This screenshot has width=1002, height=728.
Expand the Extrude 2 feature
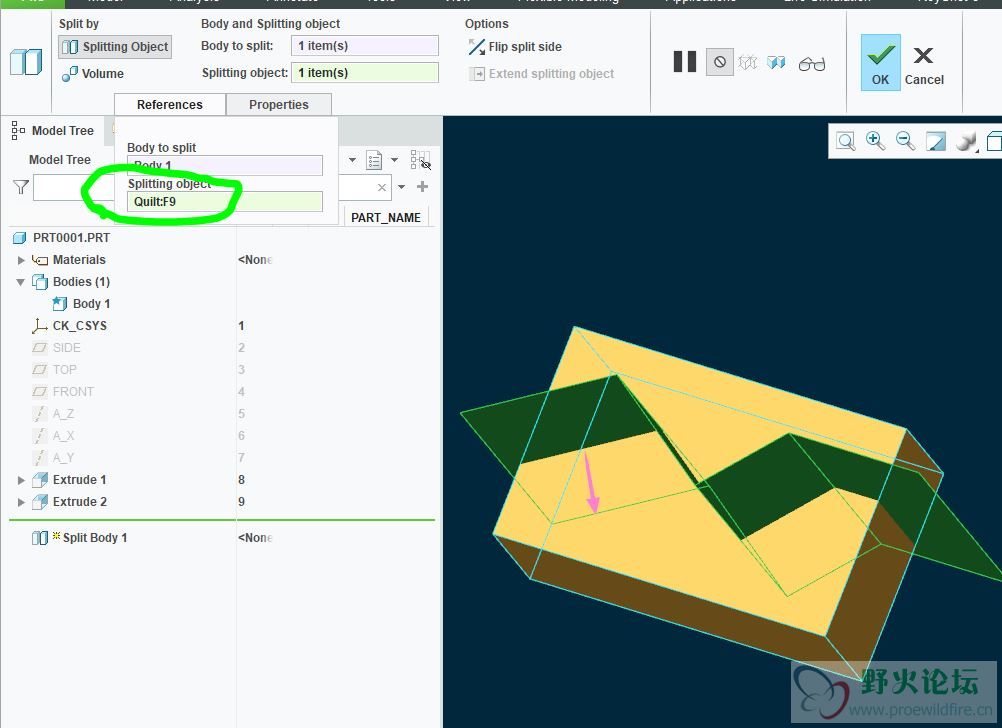pyautogui.click(x=21, y=502)
